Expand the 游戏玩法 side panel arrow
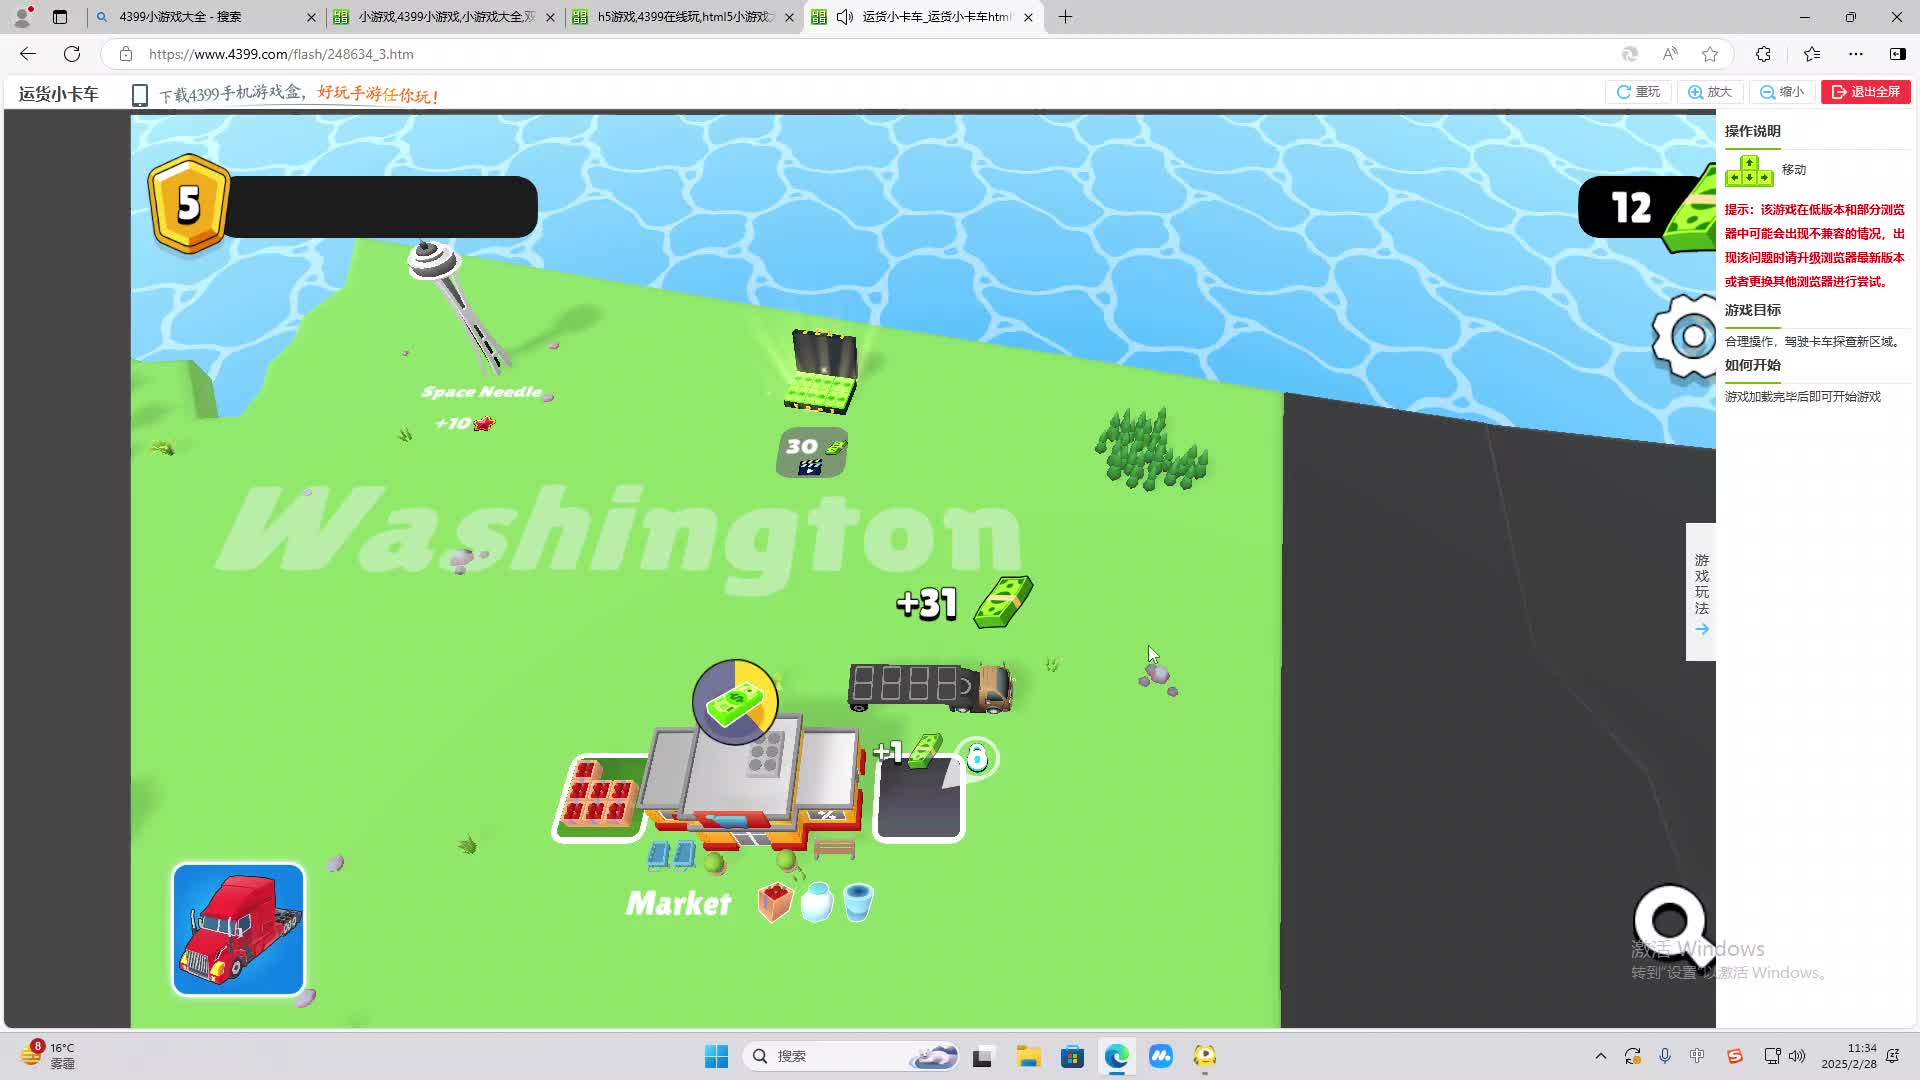This screenshot has height=1080, width=1920. (x=1701, y=629)
